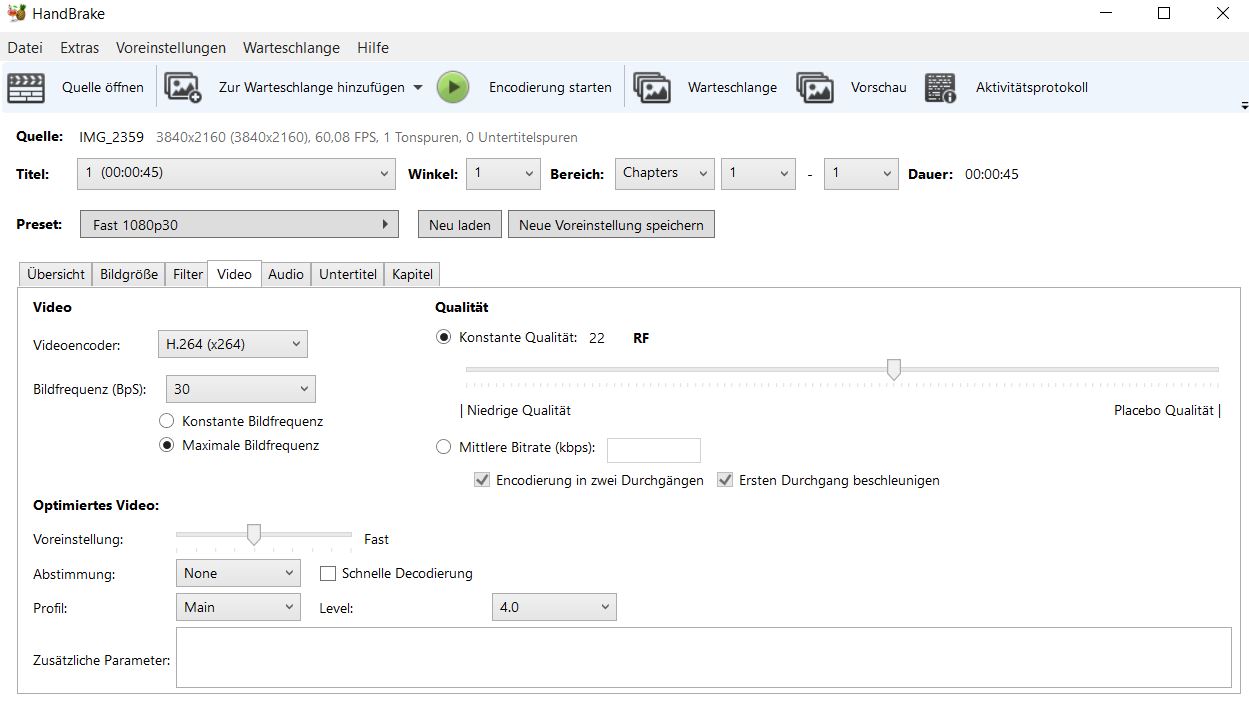1249x701 pixels.
Task: Open the Abstimmung None dropdown
Action: point(238,573)
